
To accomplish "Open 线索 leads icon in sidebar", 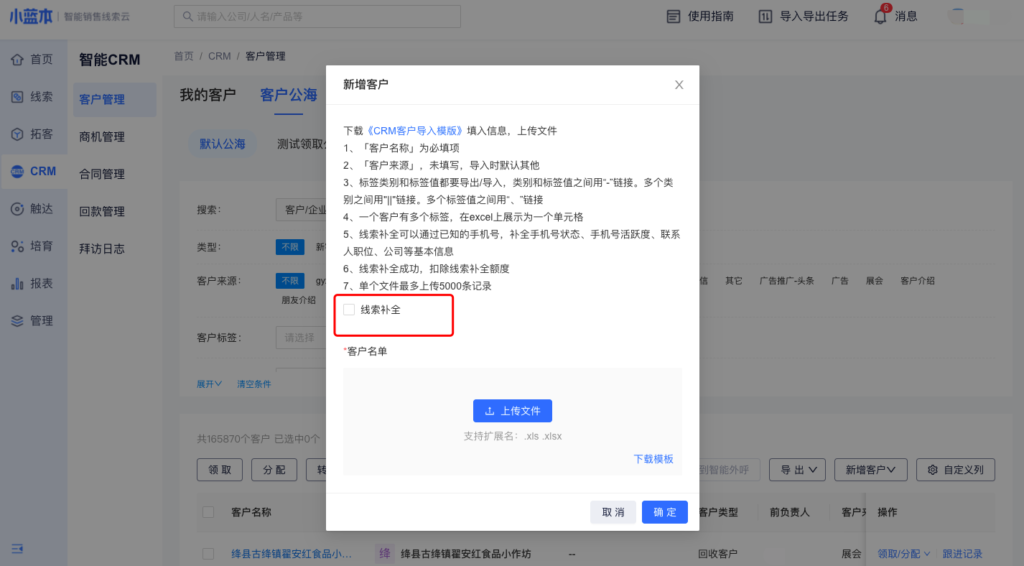I will tap(17, 97).
